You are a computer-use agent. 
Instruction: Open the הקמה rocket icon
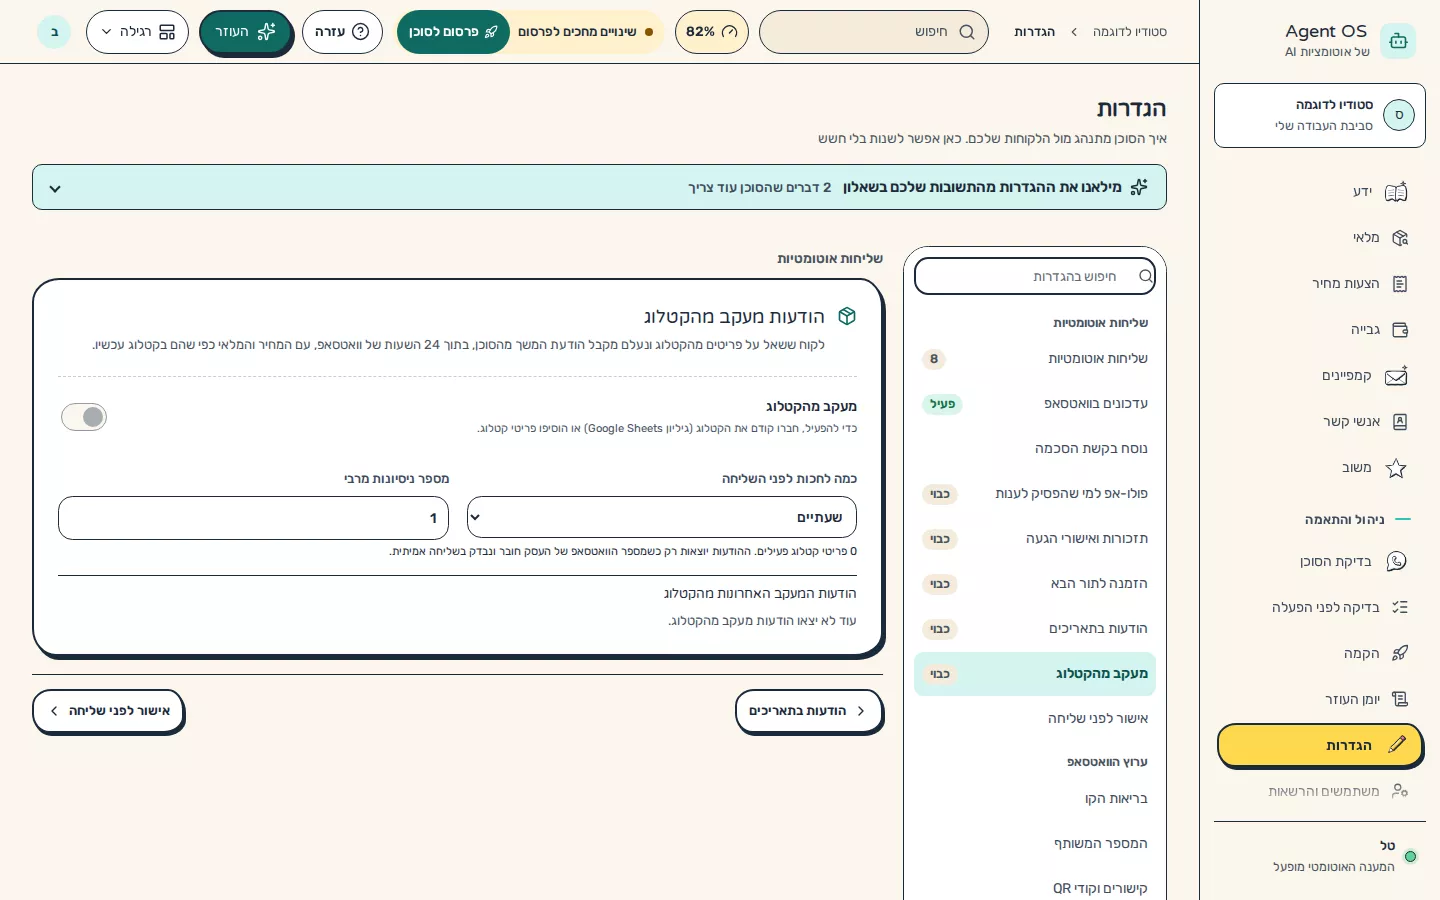pyautogui.click(x=1399, y=653)
